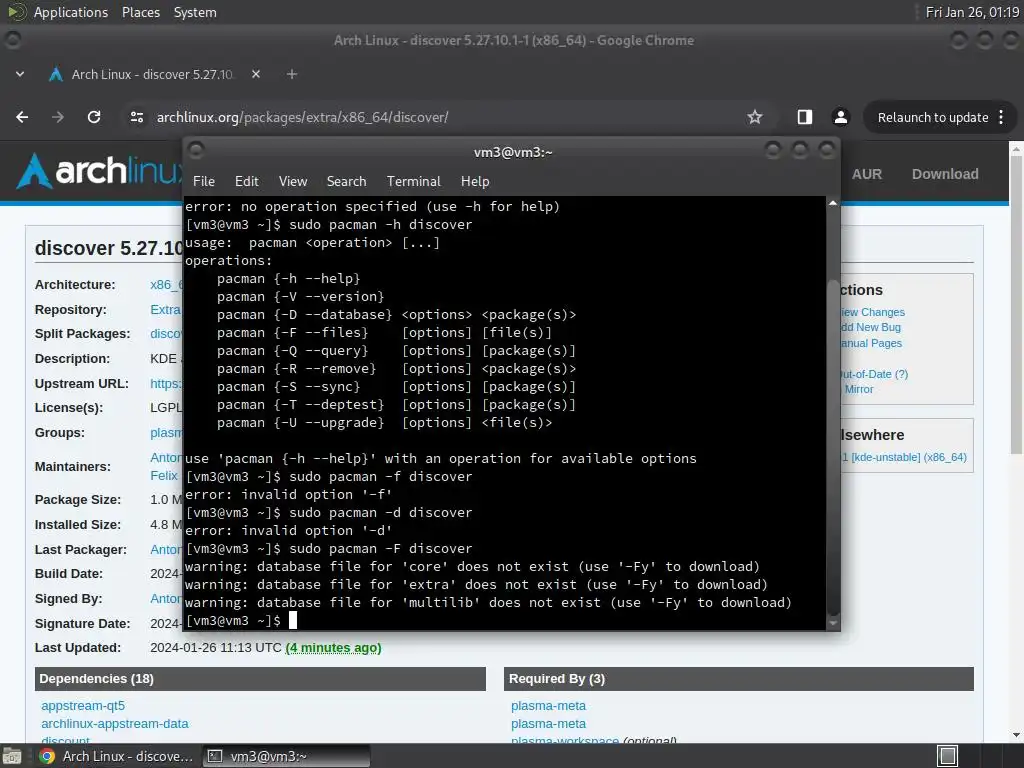Bookmark this page with the star icon
Screen dimensions: 1024x768
(x=755, y=118)
